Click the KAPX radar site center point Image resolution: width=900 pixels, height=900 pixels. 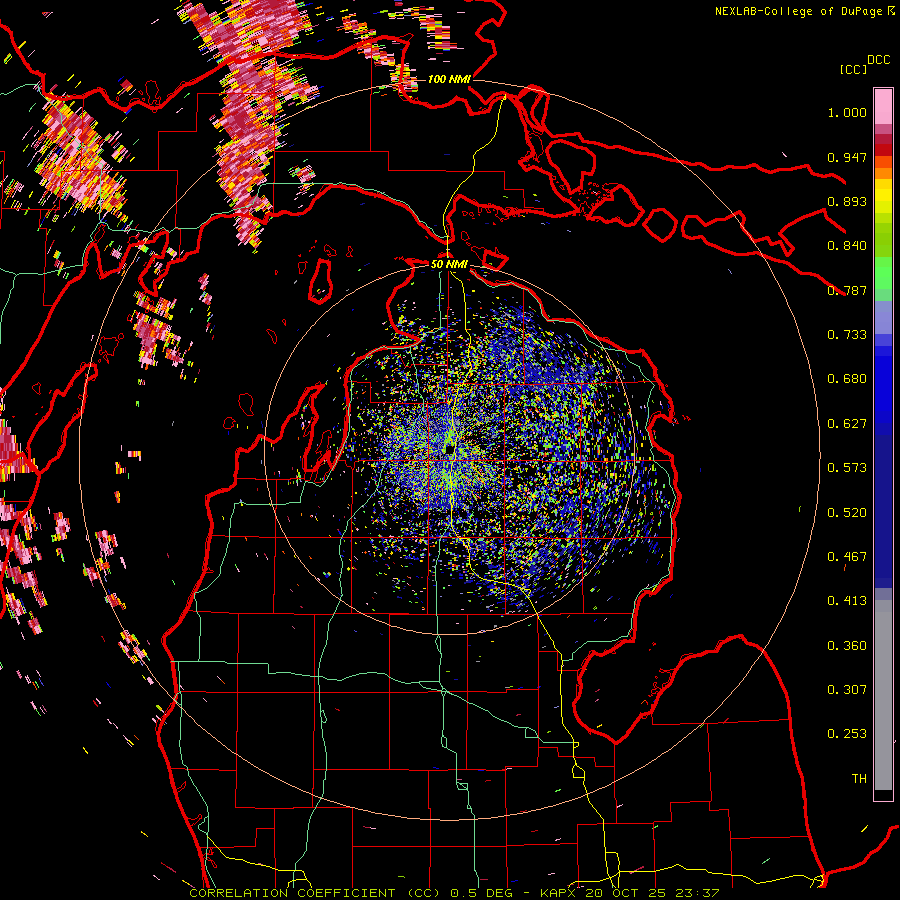click(x=449, y=449)
